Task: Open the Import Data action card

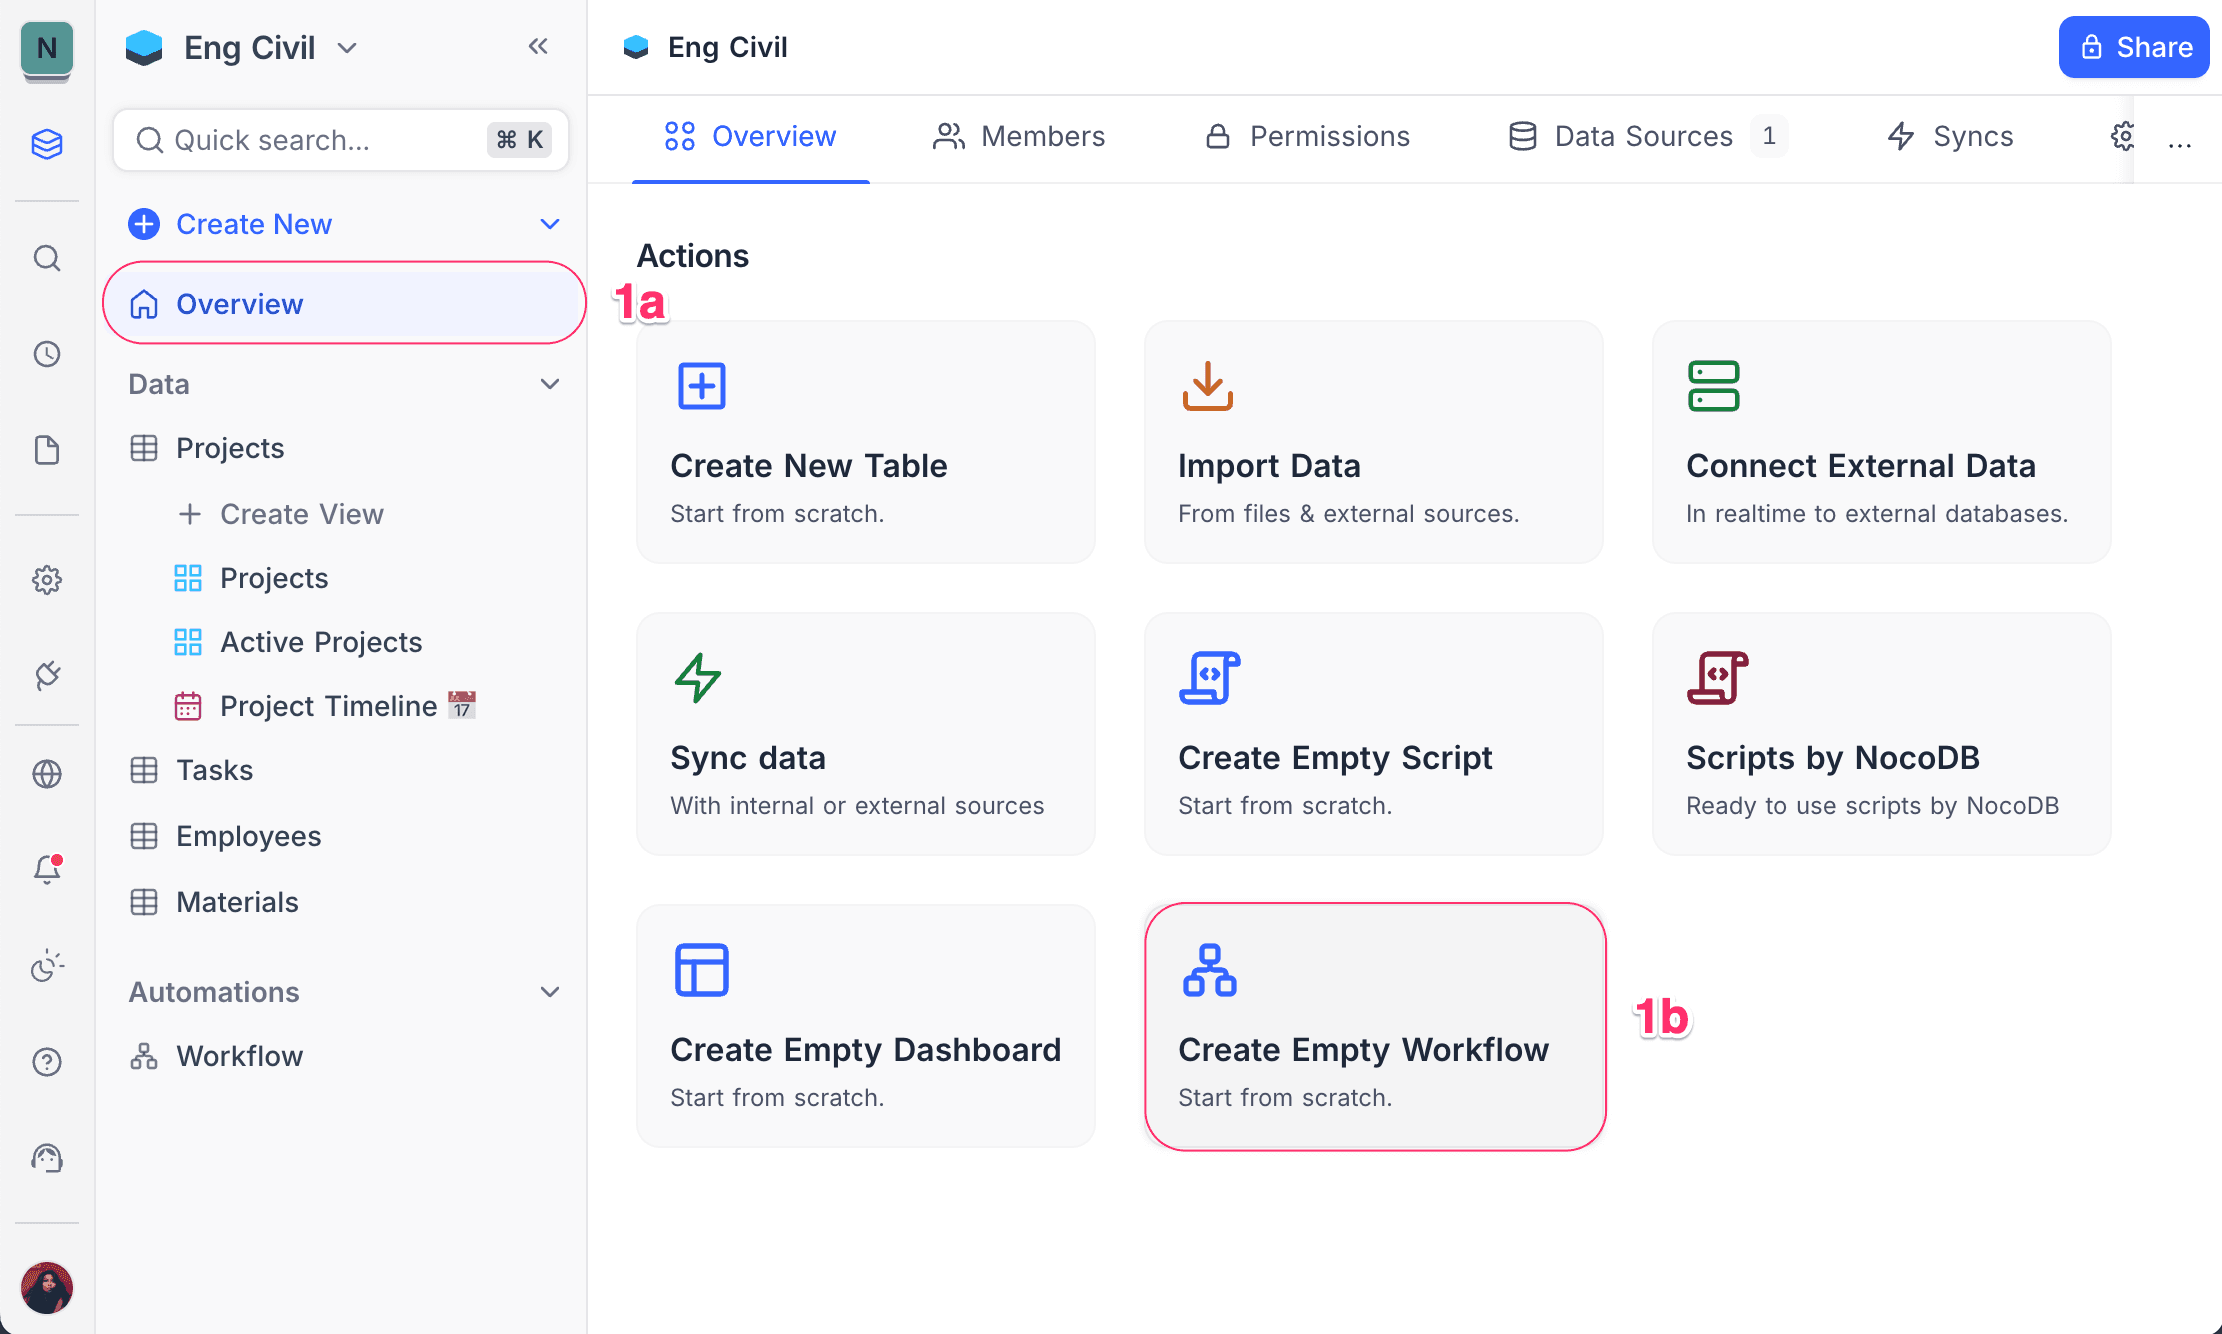Action: pos(1372,442)
